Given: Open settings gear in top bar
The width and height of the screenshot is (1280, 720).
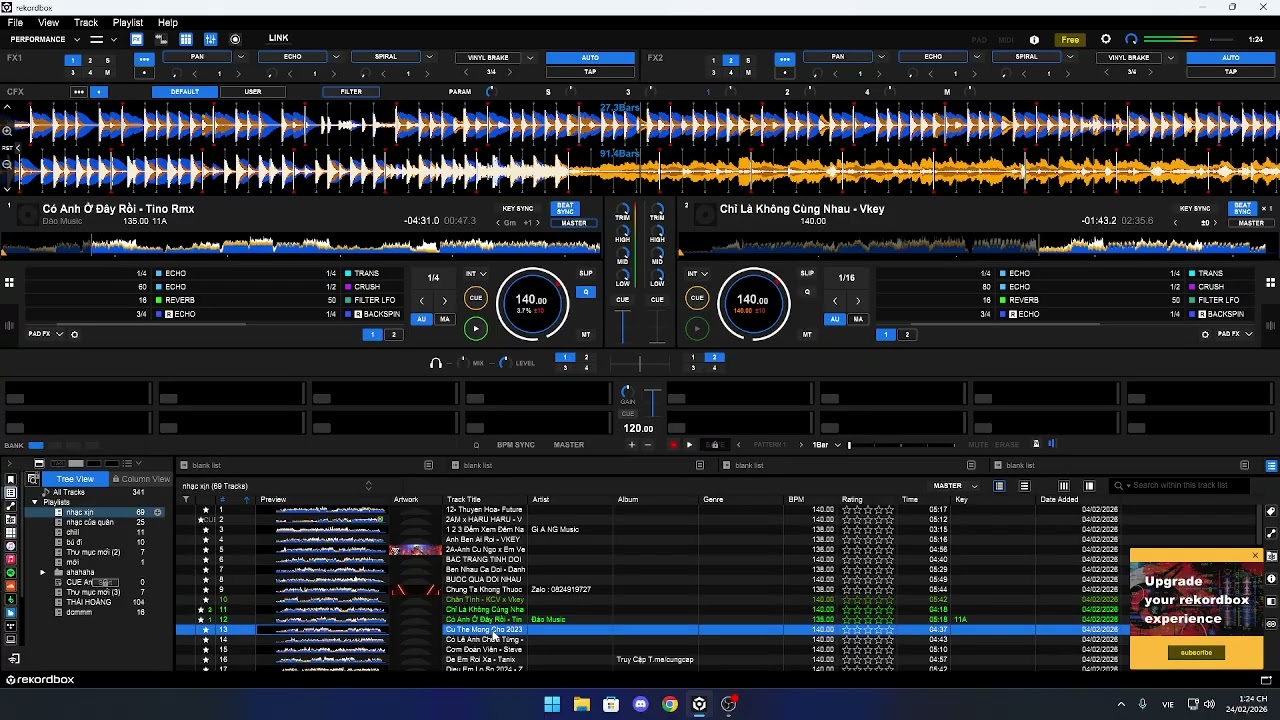Looking at the screenshot, I should (x=1106, y=39).
